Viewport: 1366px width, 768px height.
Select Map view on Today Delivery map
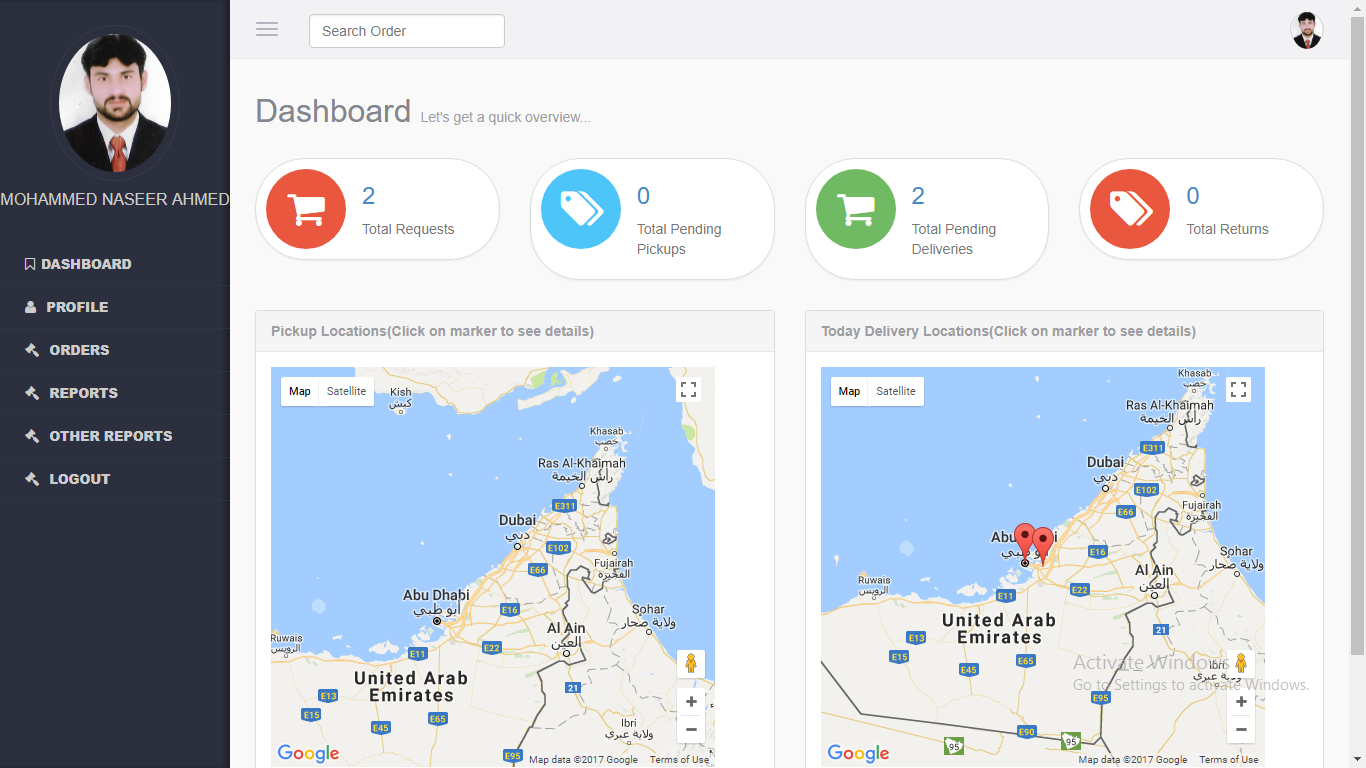click(849, 391)
